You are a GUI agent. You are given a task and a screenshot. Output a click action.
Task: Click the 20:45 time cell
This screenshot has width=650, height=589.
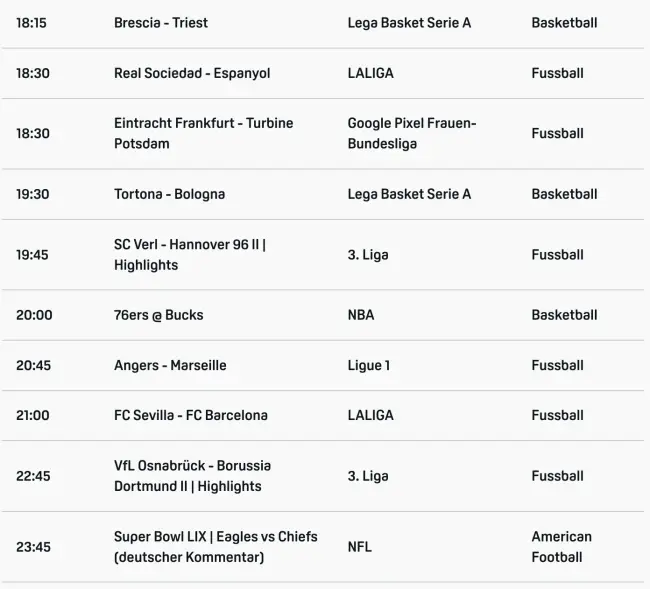pyautogui.click(x=33, y=365)
